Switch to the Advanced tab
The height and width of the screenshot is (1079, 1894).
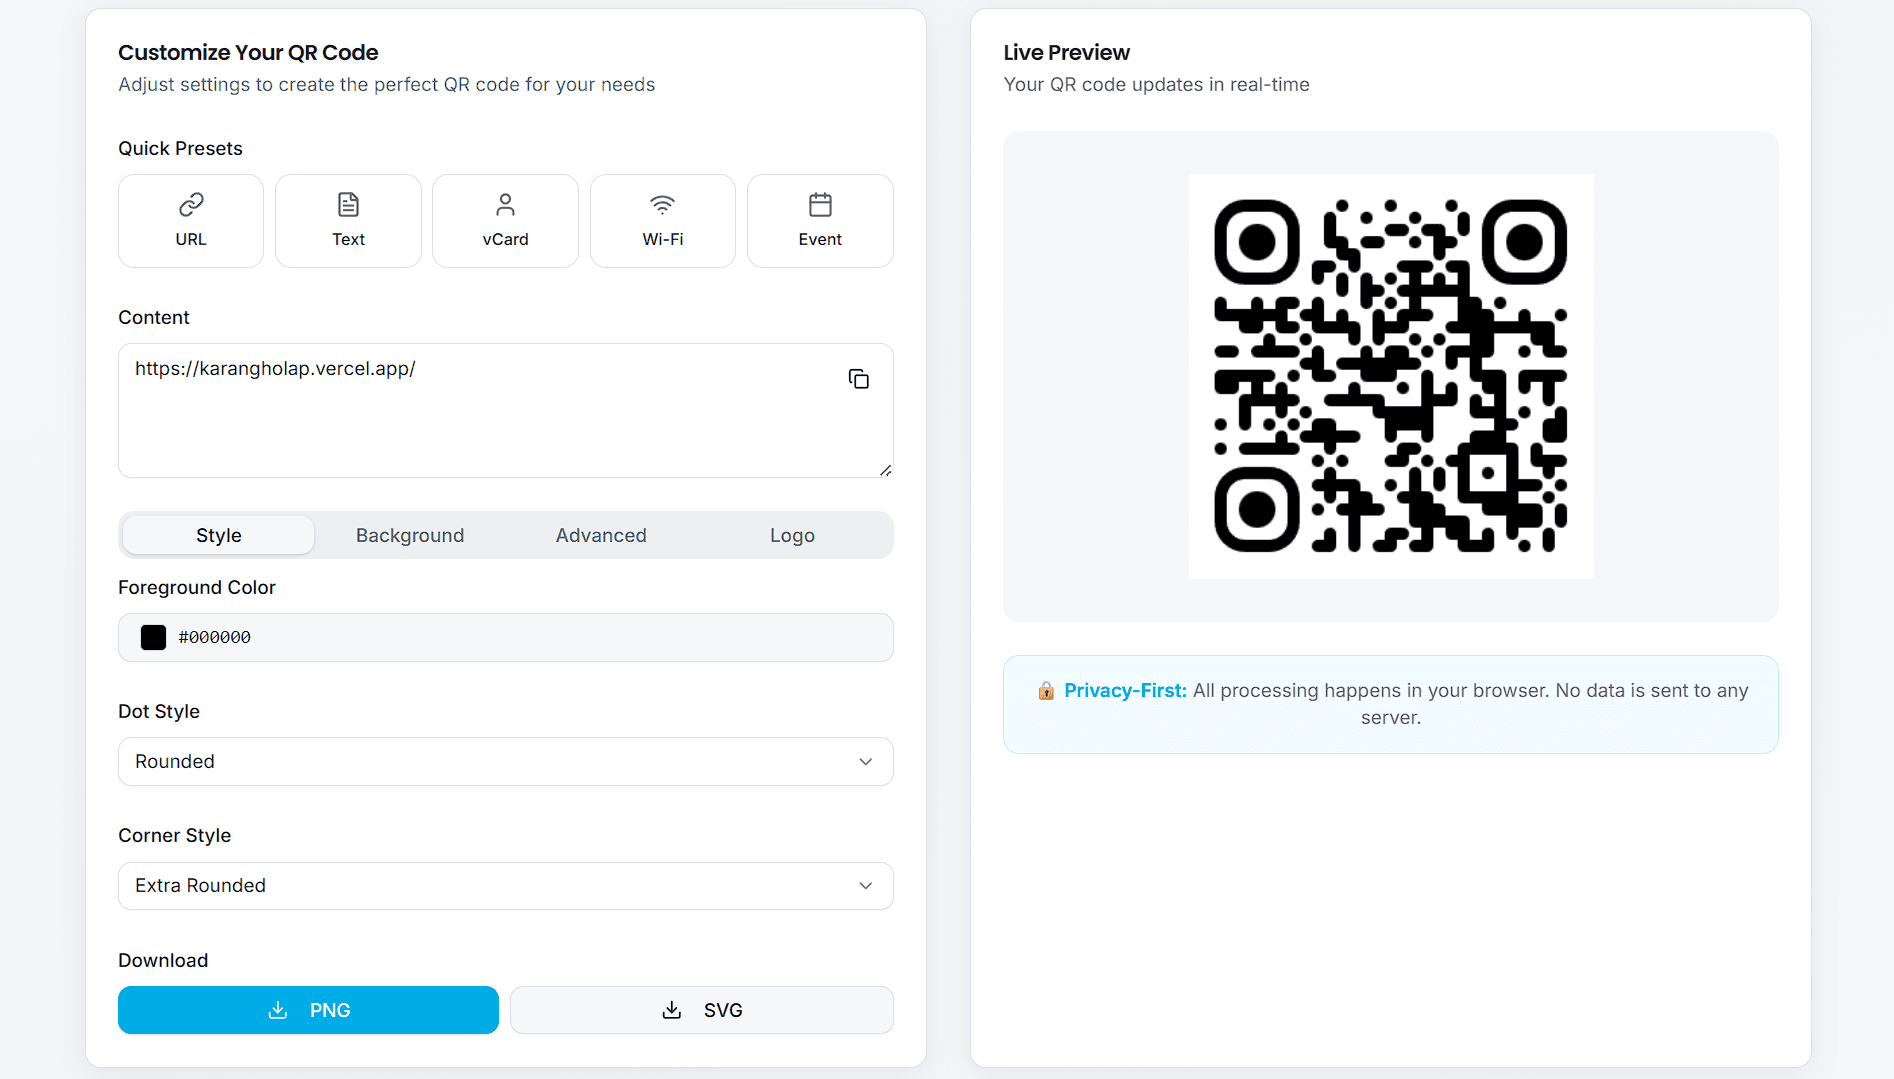click(601, 535)
